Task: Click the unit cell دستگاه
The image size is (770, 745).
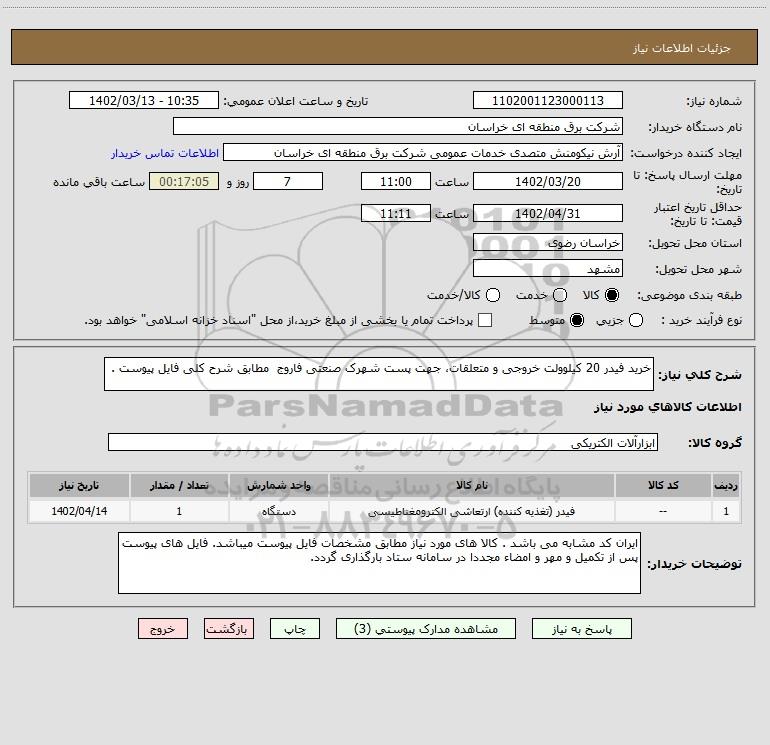Action: coord(278,511)
